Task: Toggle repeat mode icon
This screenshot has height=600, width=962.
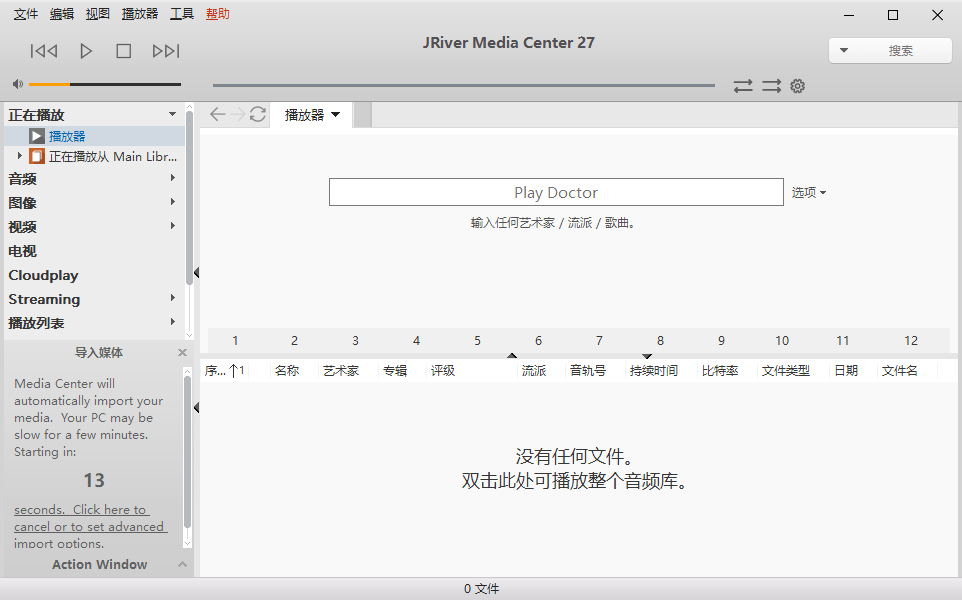Action: [743, 86]
